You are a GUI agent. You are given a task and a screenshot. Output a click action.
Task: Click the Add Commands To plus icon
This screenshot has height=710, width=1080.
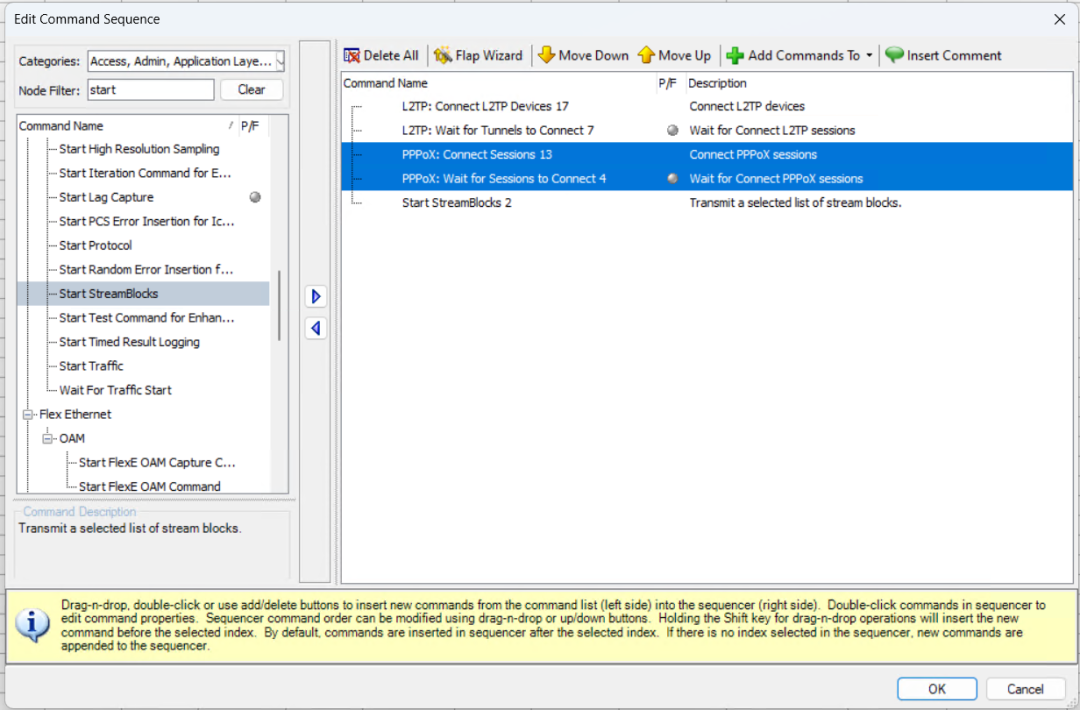[735, 56]
